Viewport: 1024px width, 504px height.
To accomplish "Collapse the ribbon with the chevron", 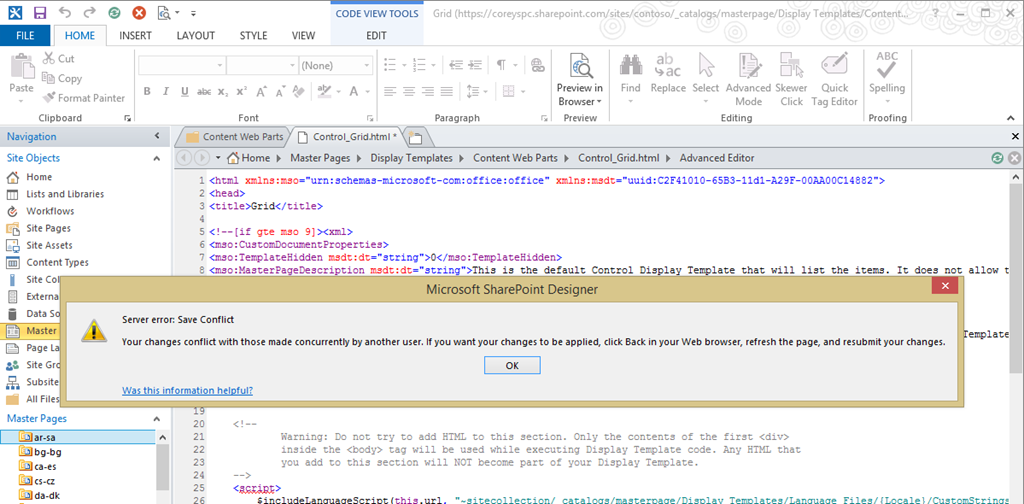I will coord(1011,118).
